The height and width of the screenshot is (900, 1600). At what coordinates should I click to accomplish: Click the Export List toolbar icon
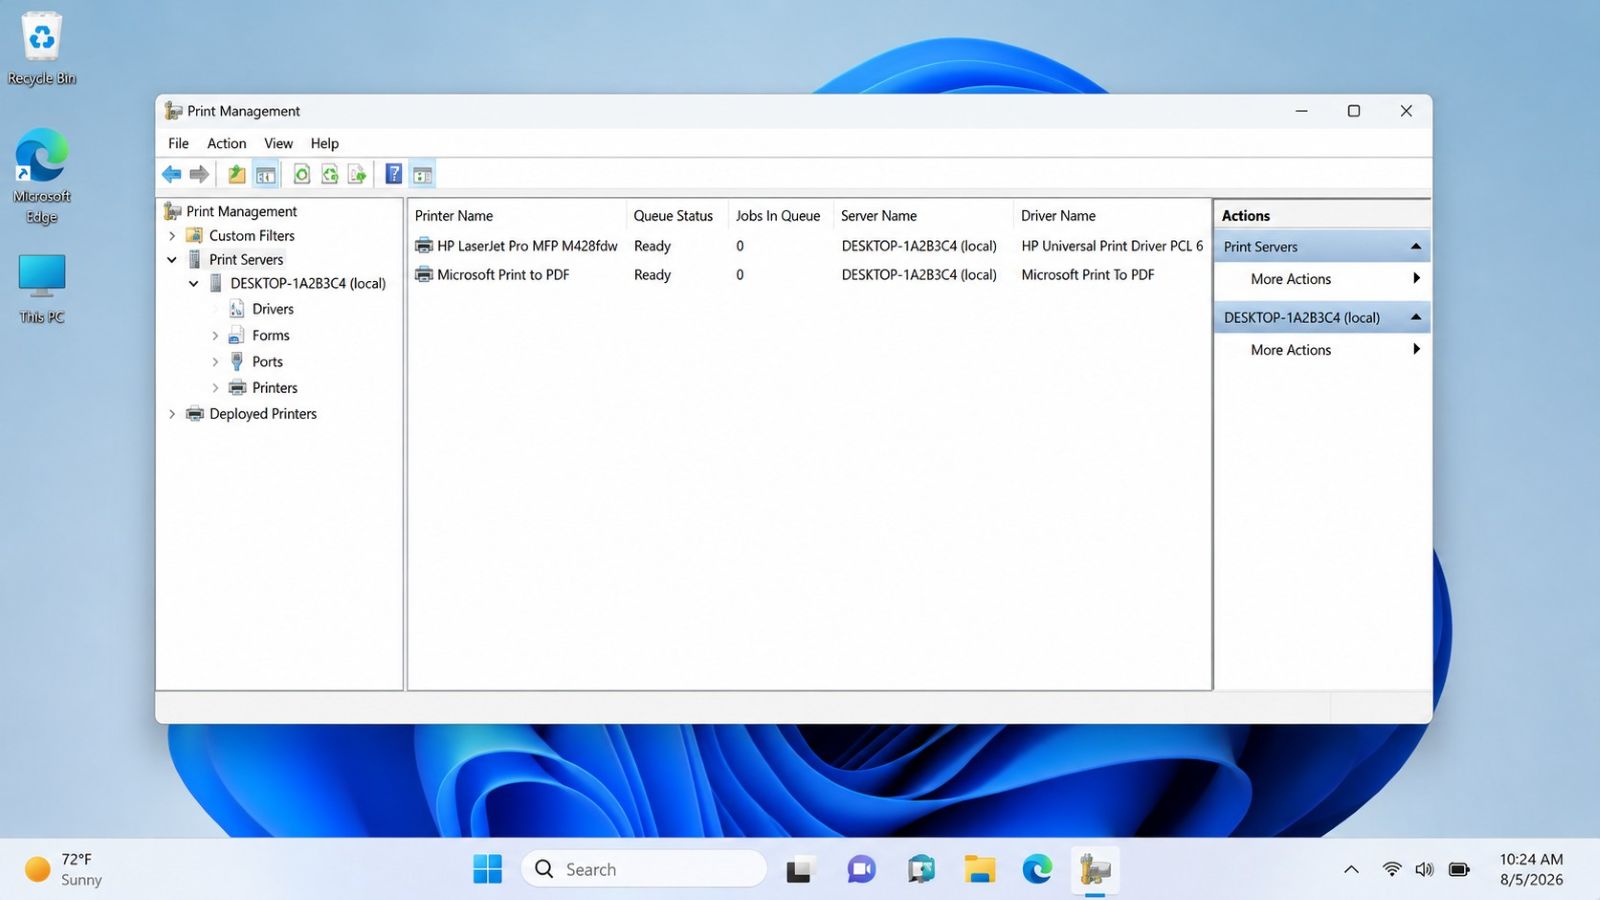click(357, 174)
